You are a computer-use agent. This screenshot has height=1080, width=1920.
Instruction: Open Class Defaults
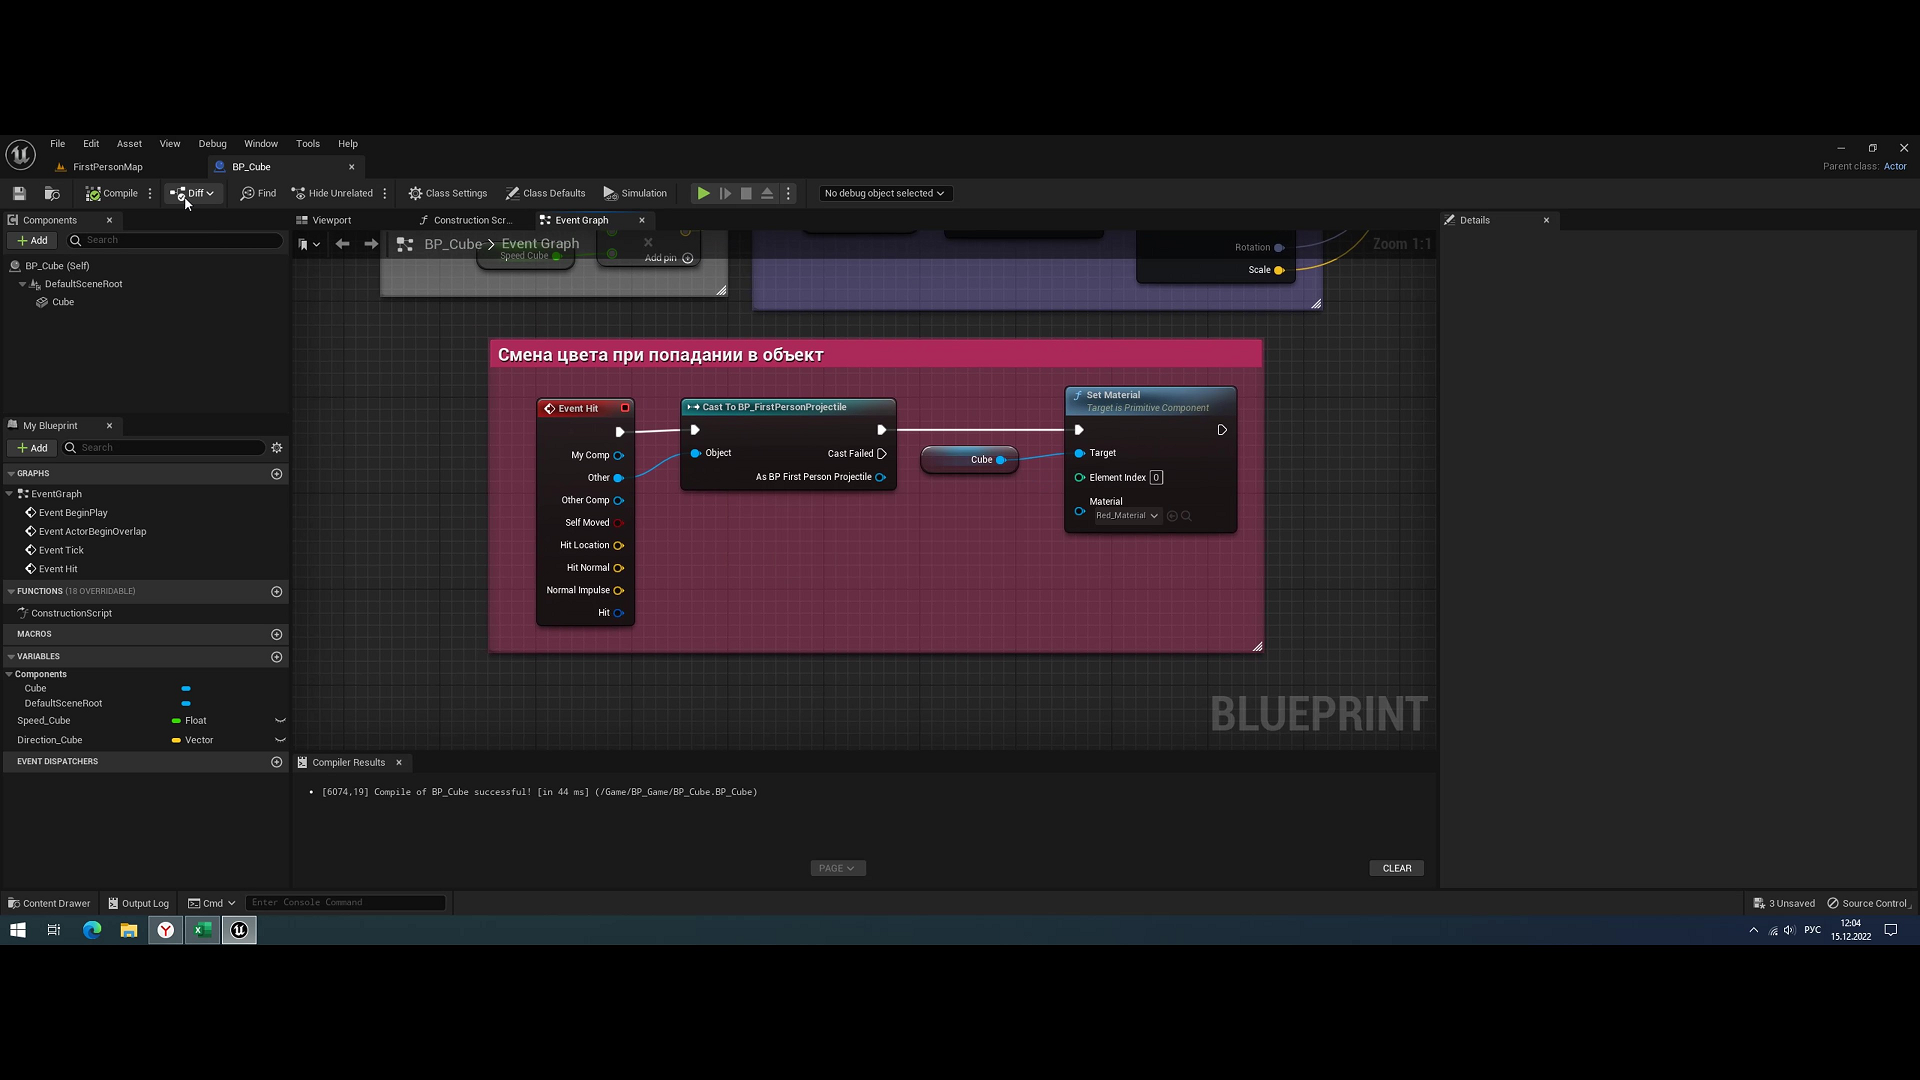point(546,193)
